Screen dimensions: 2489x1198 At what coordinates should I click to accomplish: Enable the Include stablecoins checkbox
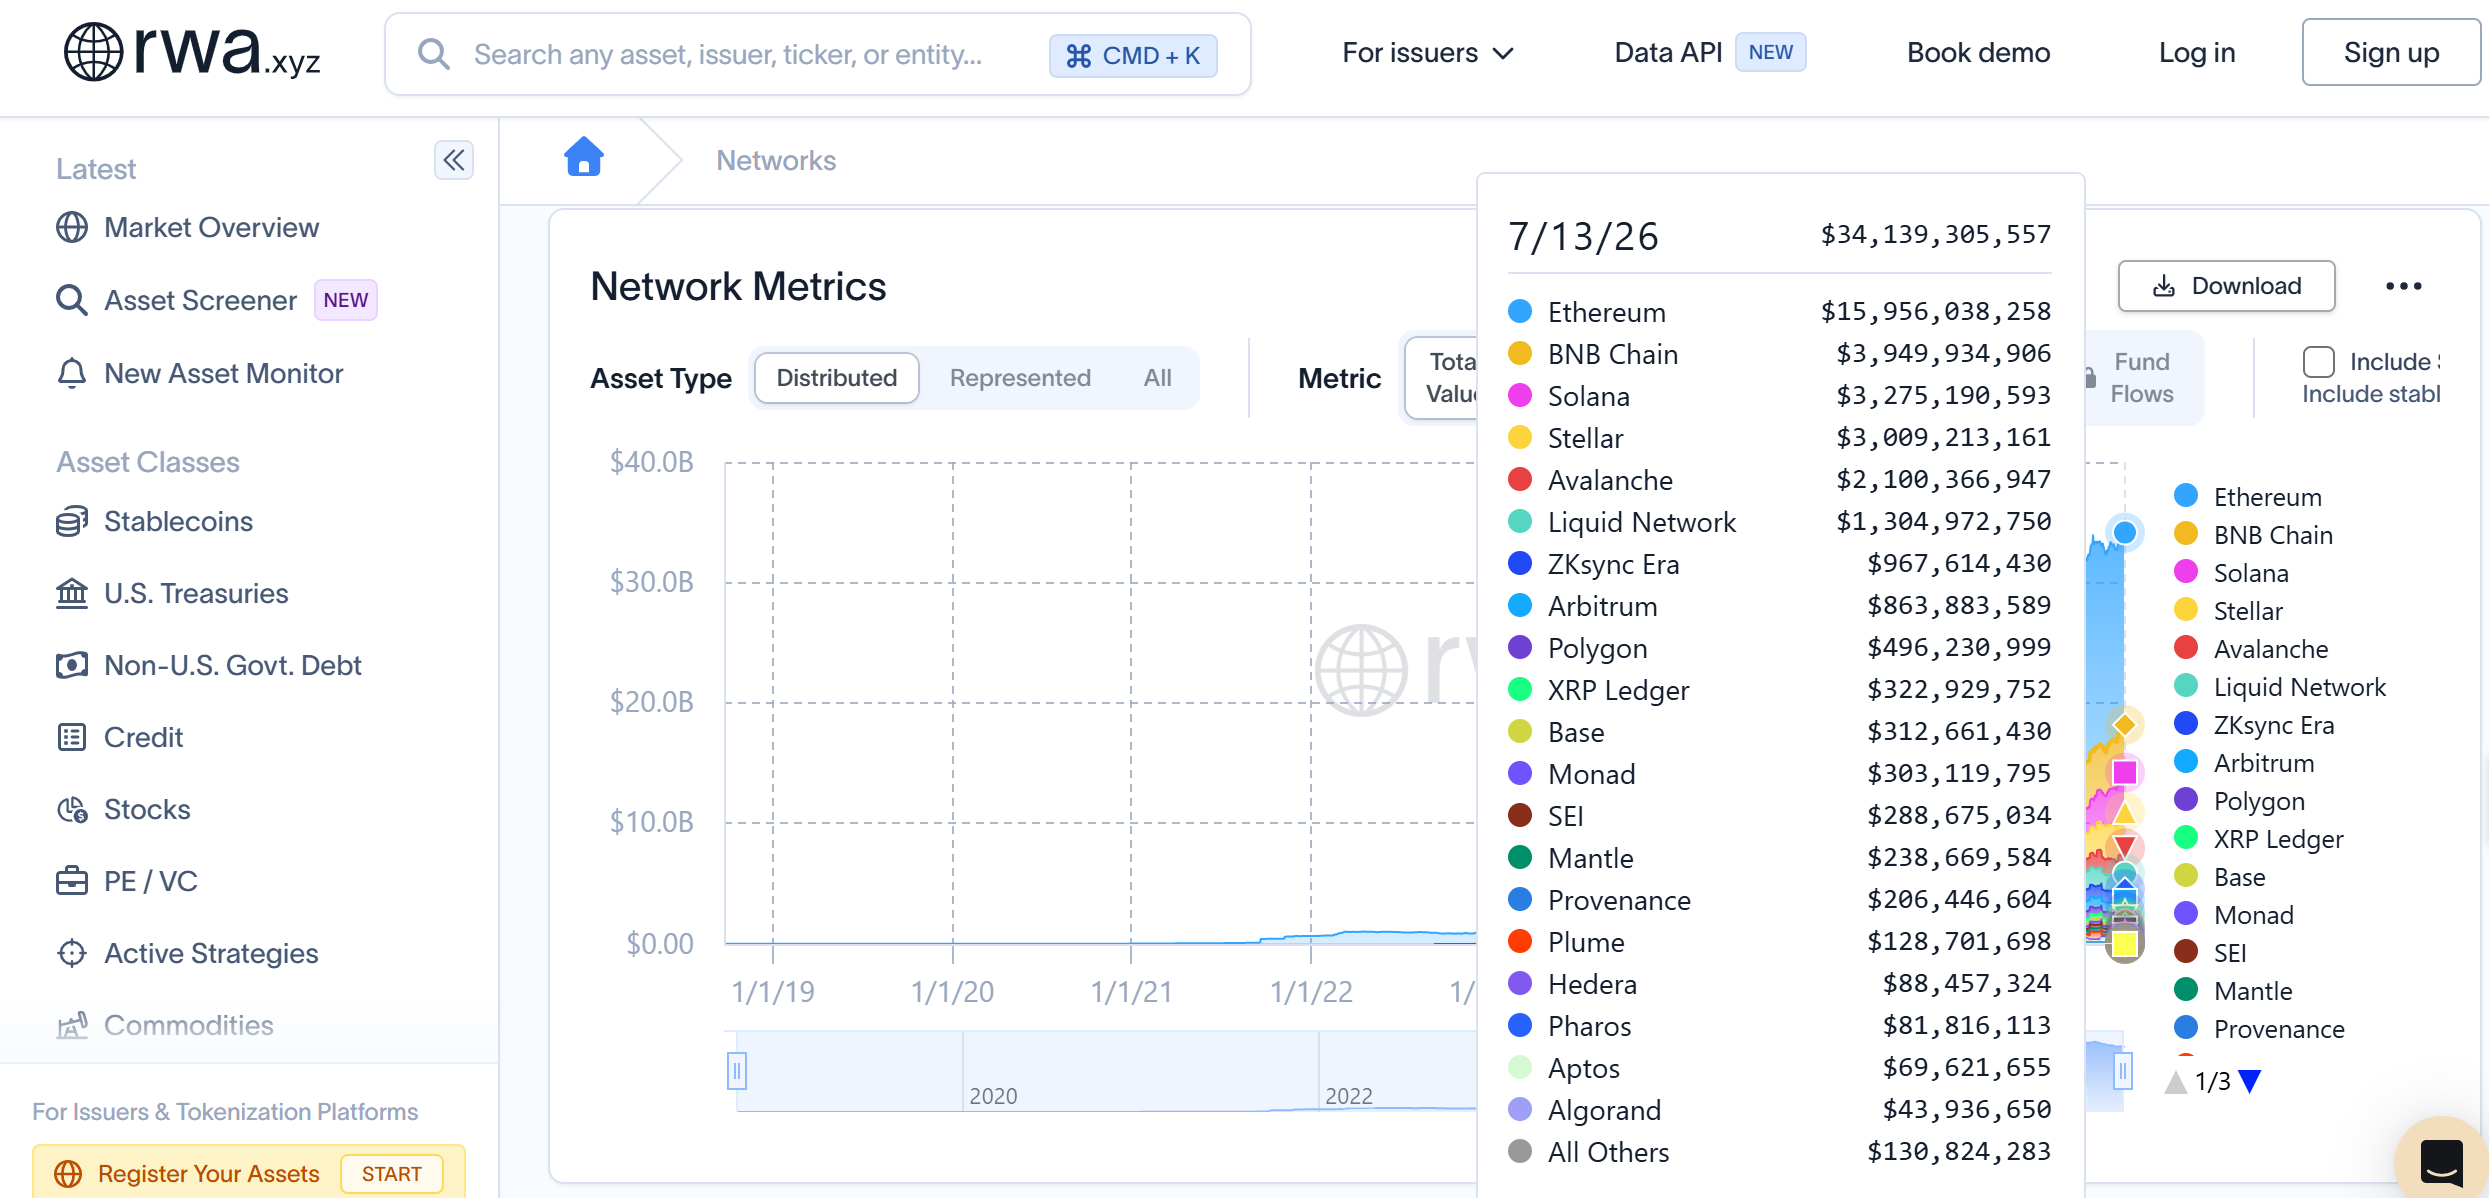coord(2318,362)
